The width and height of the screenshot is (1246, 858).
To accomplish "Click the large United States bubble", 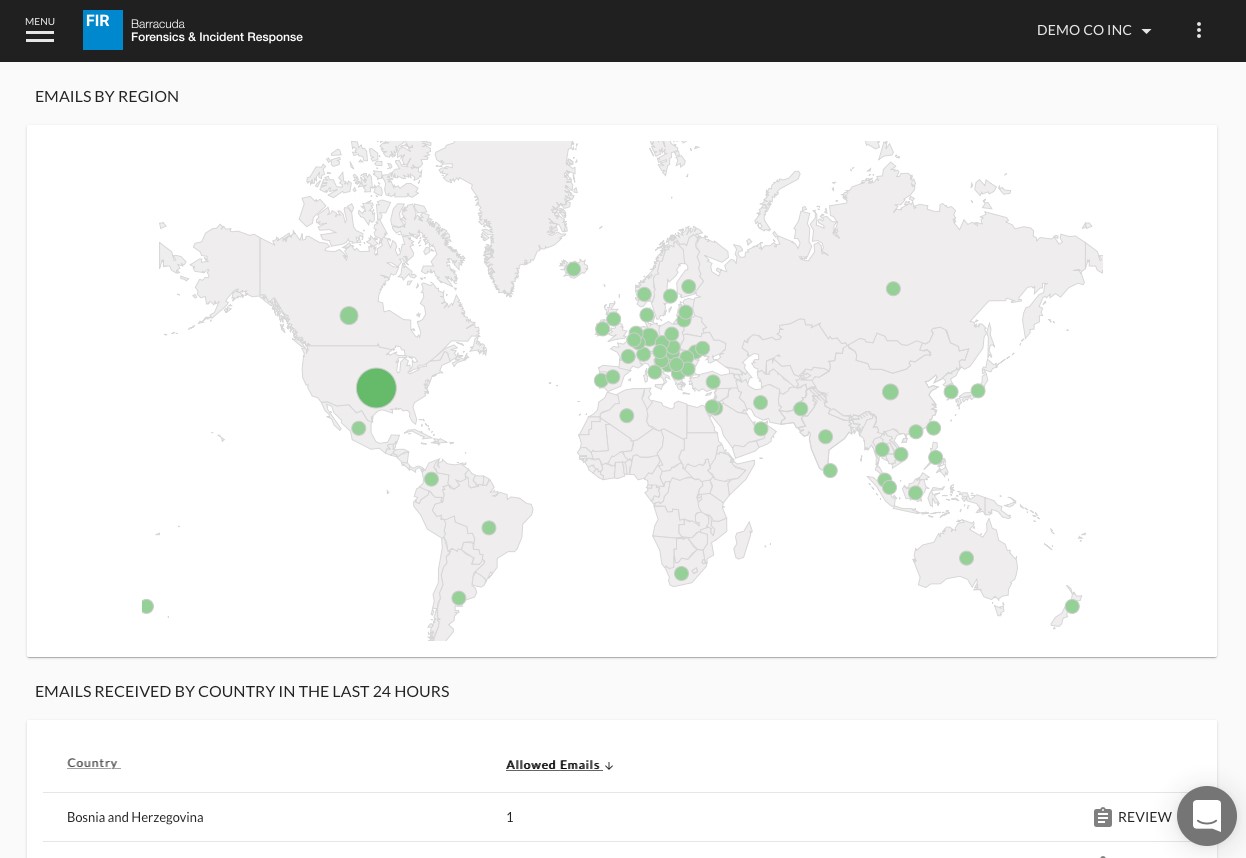I will click(x=376, y=388).
